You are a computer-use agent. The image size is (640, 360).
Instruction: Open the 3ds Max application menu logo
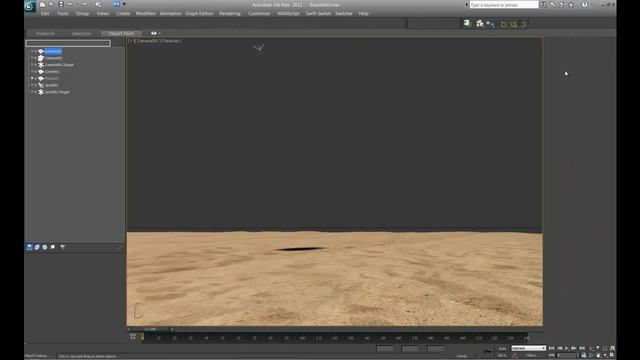tap(30, 6)
